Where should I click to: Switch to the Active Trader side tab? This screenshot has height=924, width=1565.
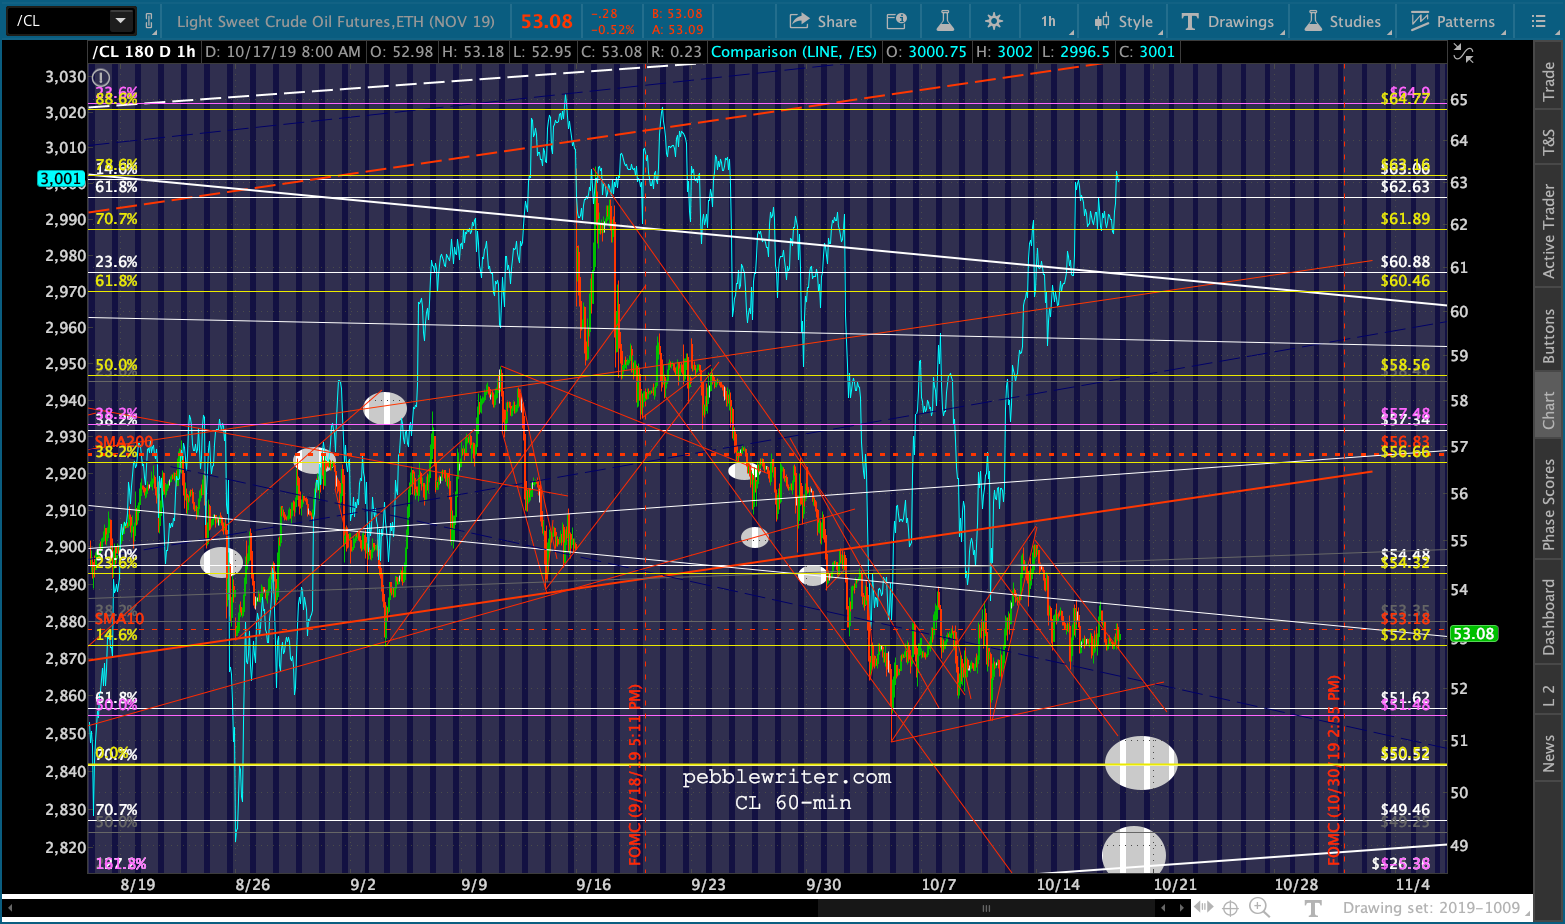1549,231
